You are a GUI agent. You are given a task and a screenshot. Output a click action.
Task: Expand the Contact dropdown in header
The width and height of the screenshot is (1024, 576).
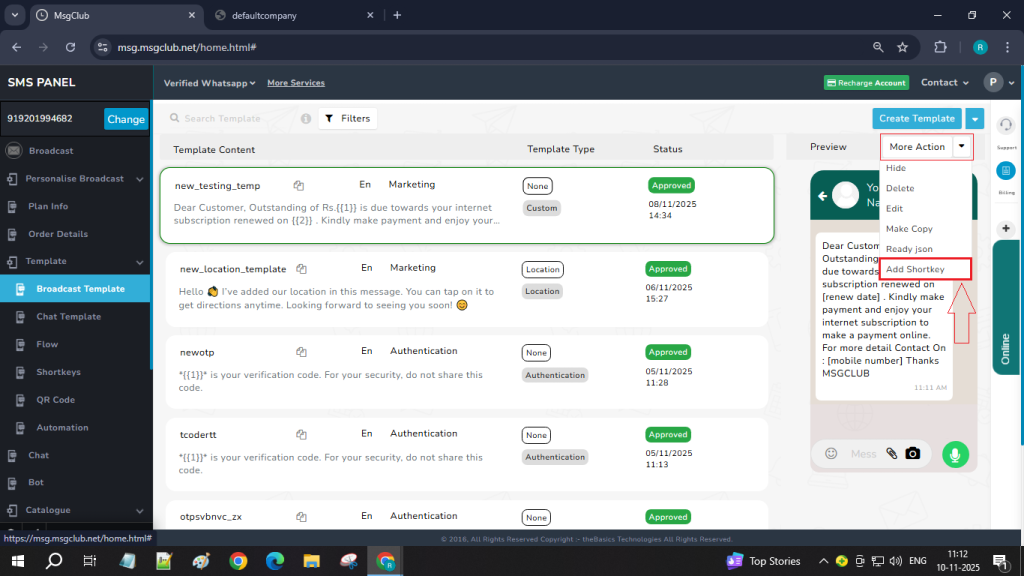(945, 83)
